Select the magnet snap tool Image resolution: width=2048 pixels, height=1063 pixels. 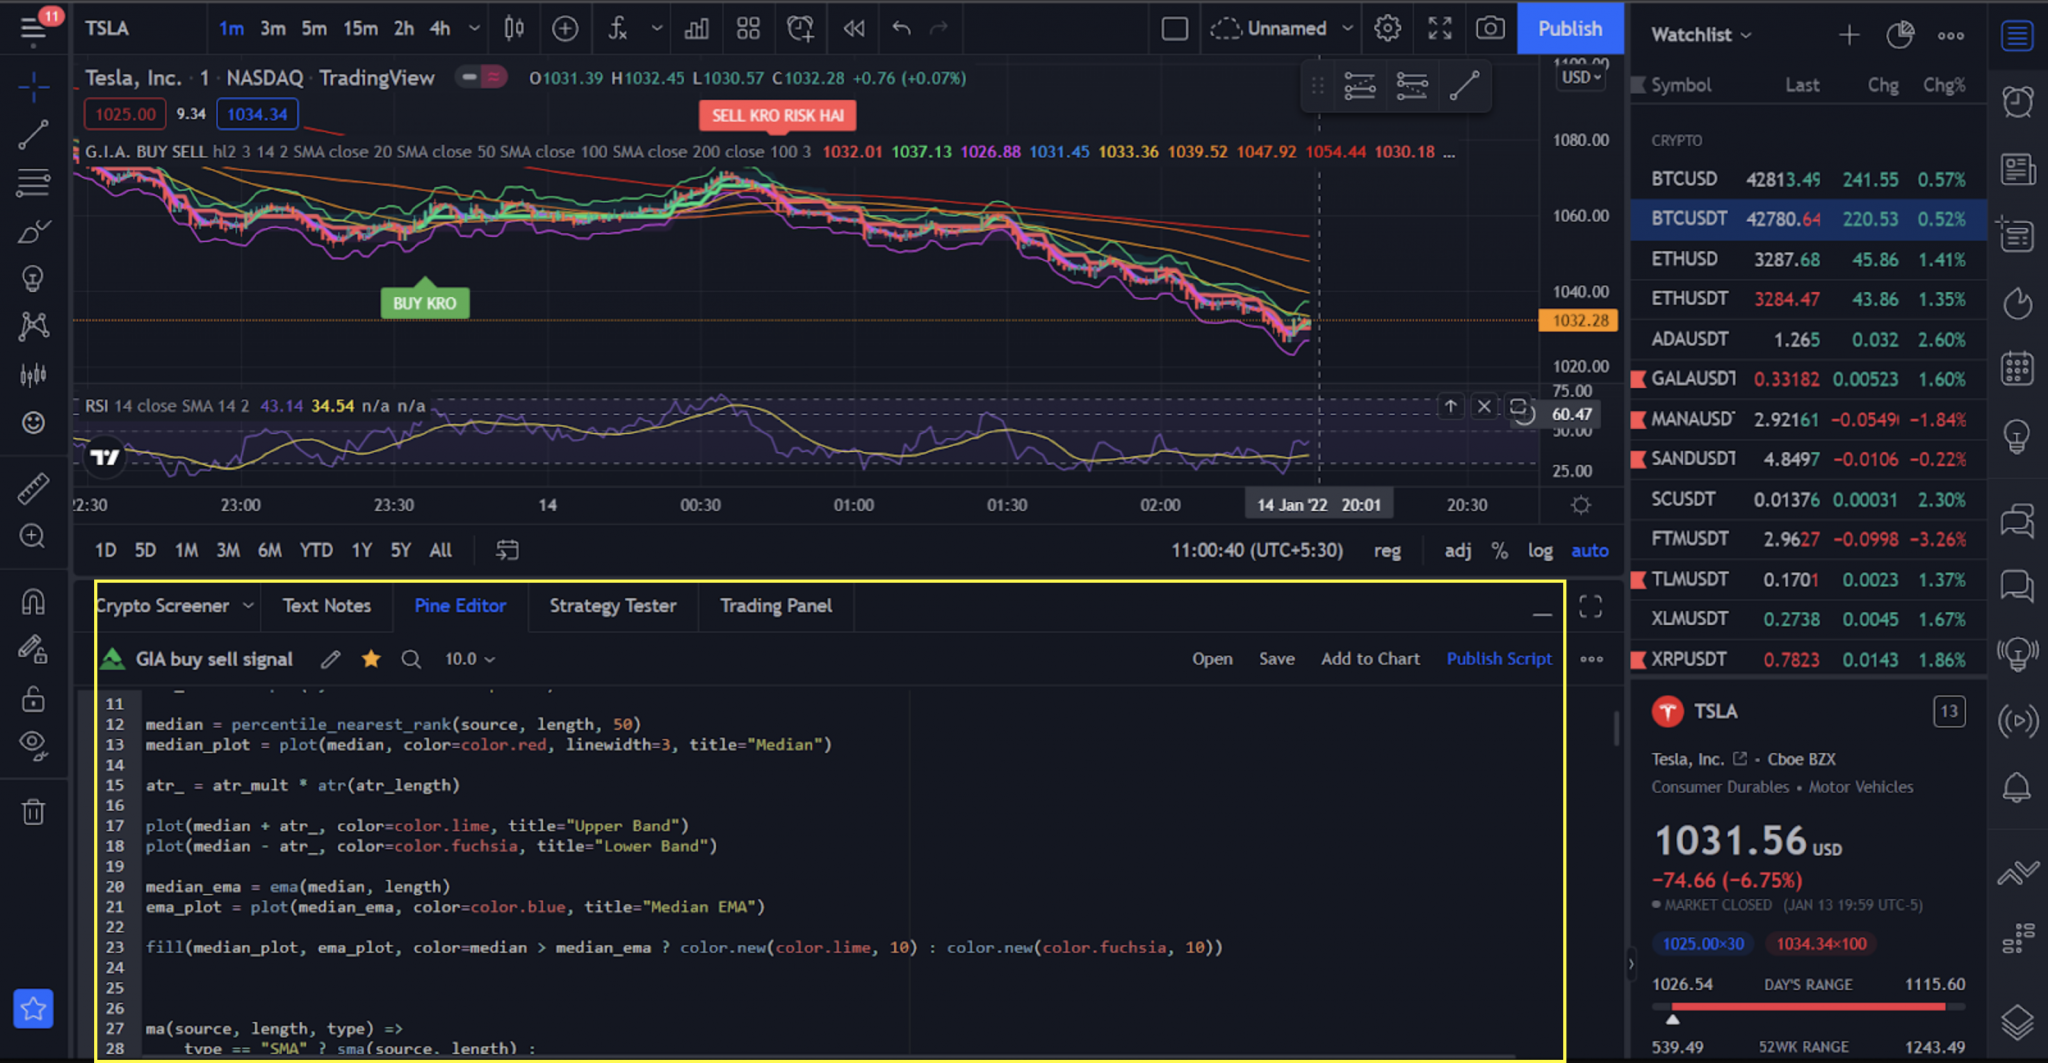(33, 599)
